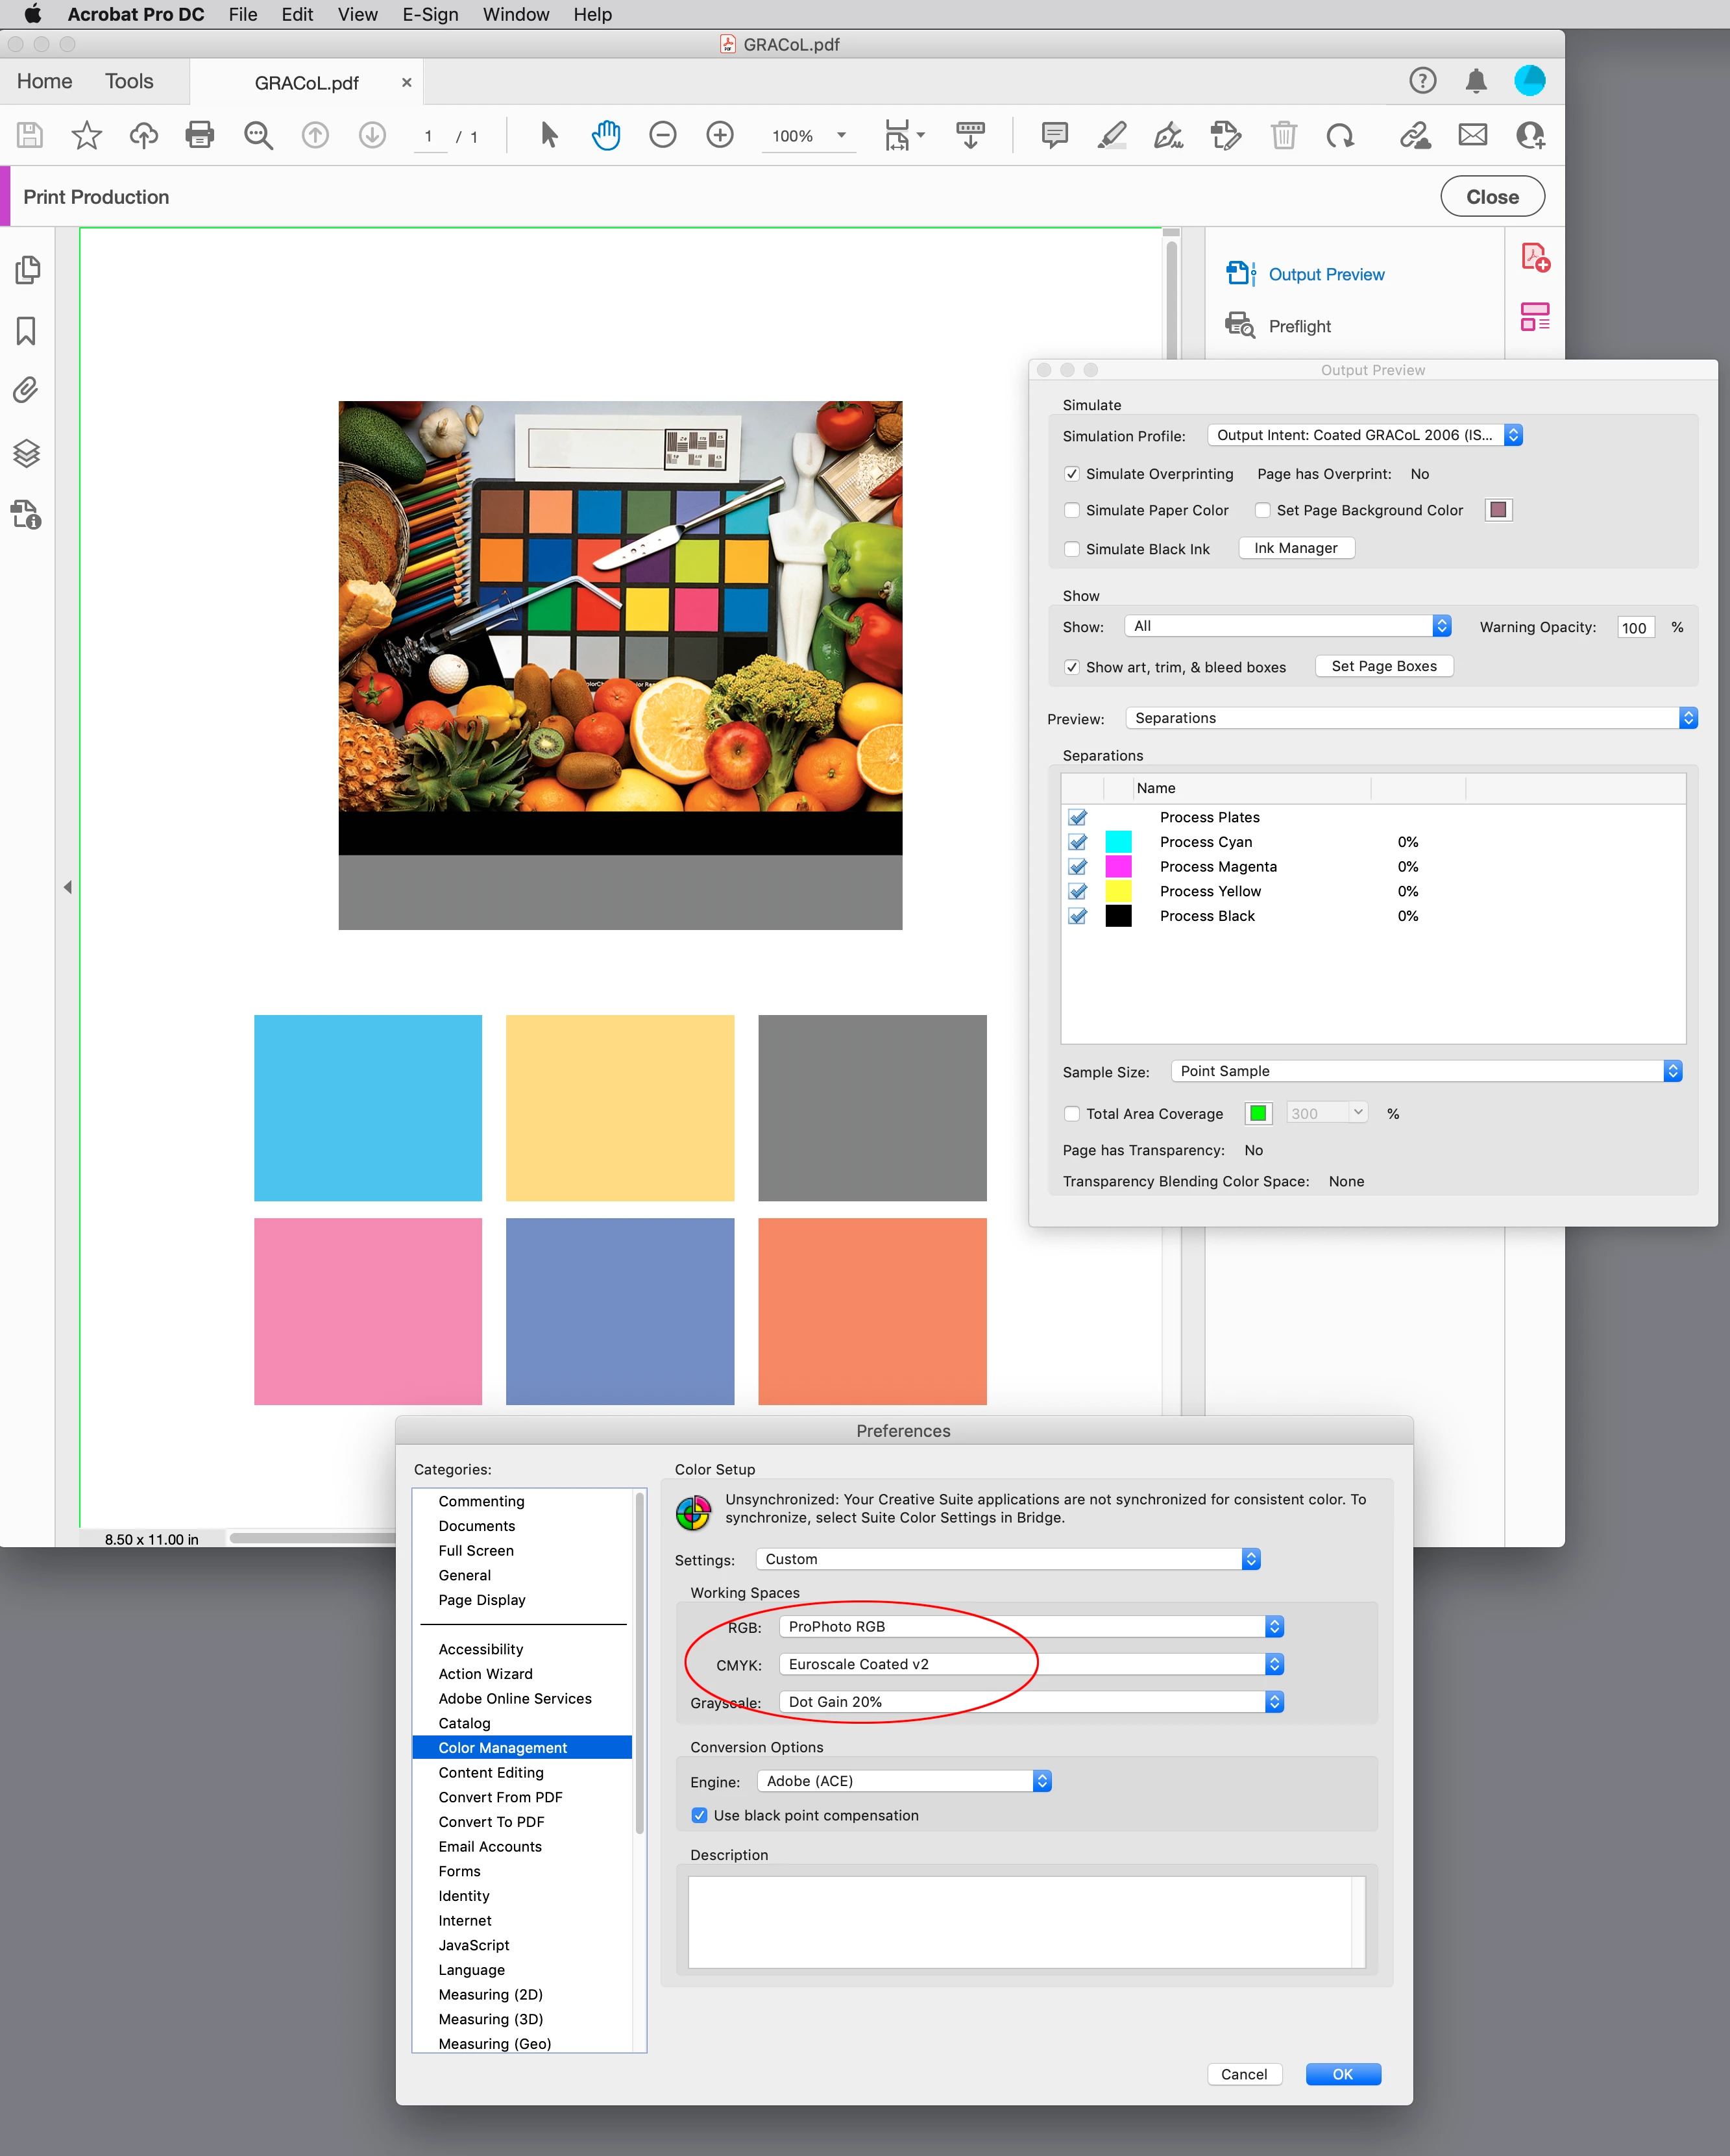
Task: Click the Total Area Coverage green swatch
Action: click(x=1258, y=1113)
